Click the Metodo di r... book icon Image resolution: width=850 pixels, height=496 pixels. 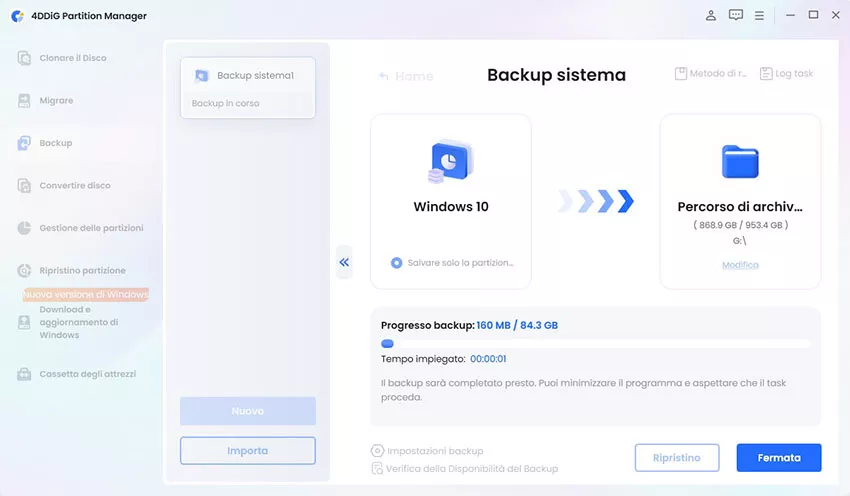(681, 73)
